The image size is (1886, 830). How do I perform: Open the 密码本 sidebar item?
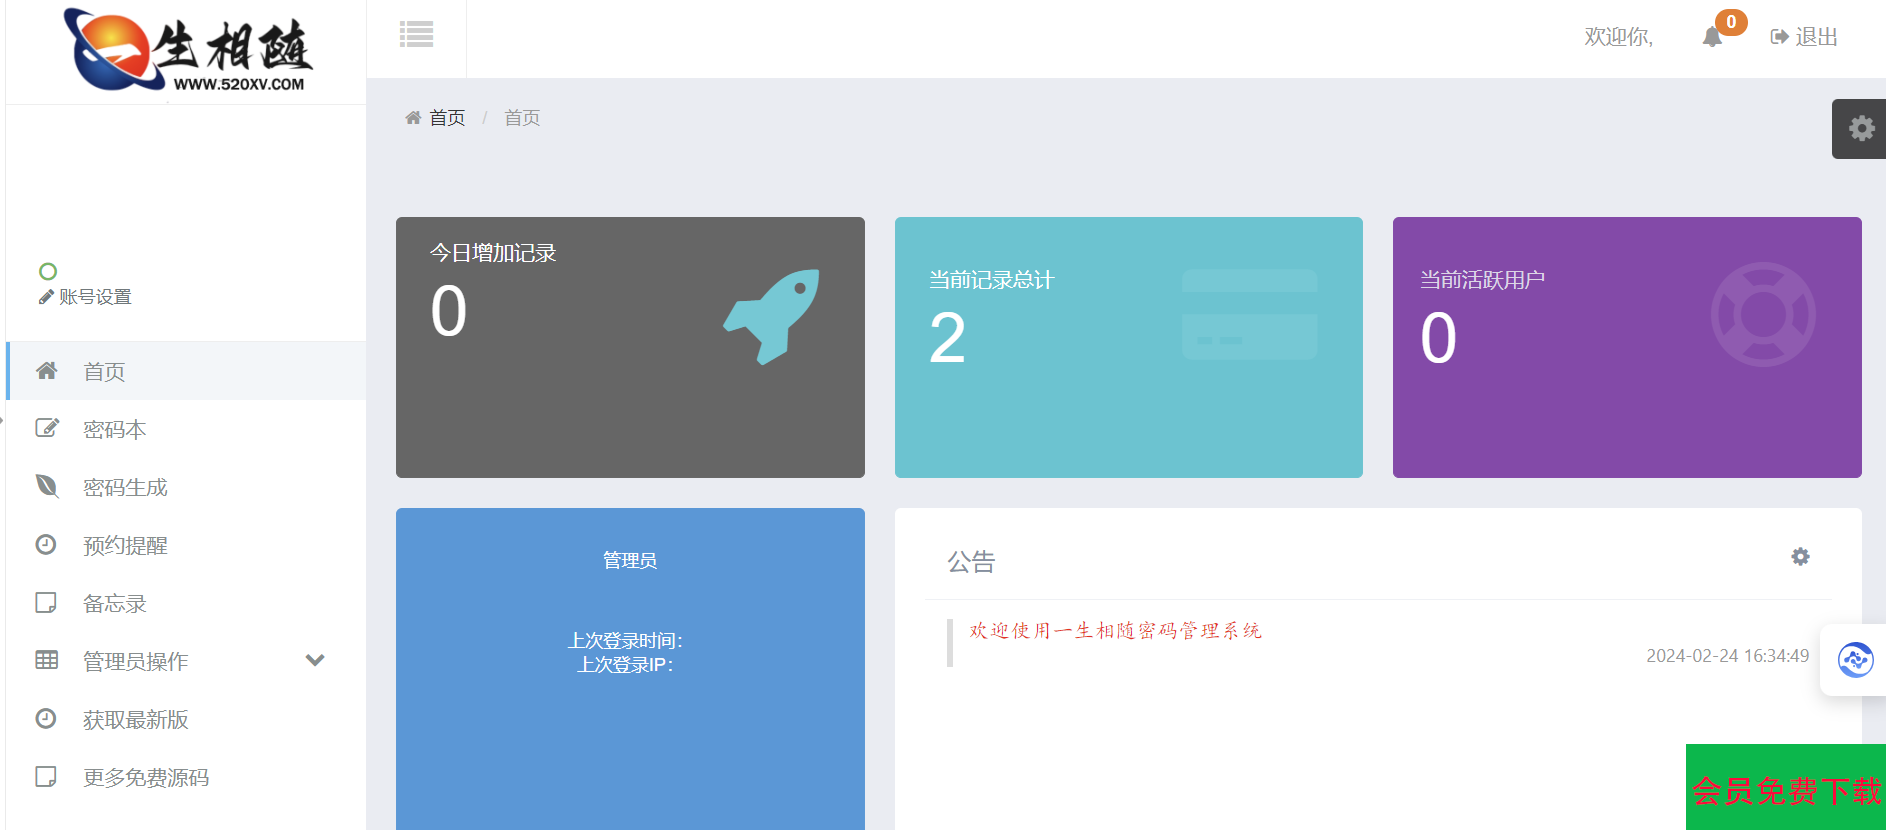[114, 430]
